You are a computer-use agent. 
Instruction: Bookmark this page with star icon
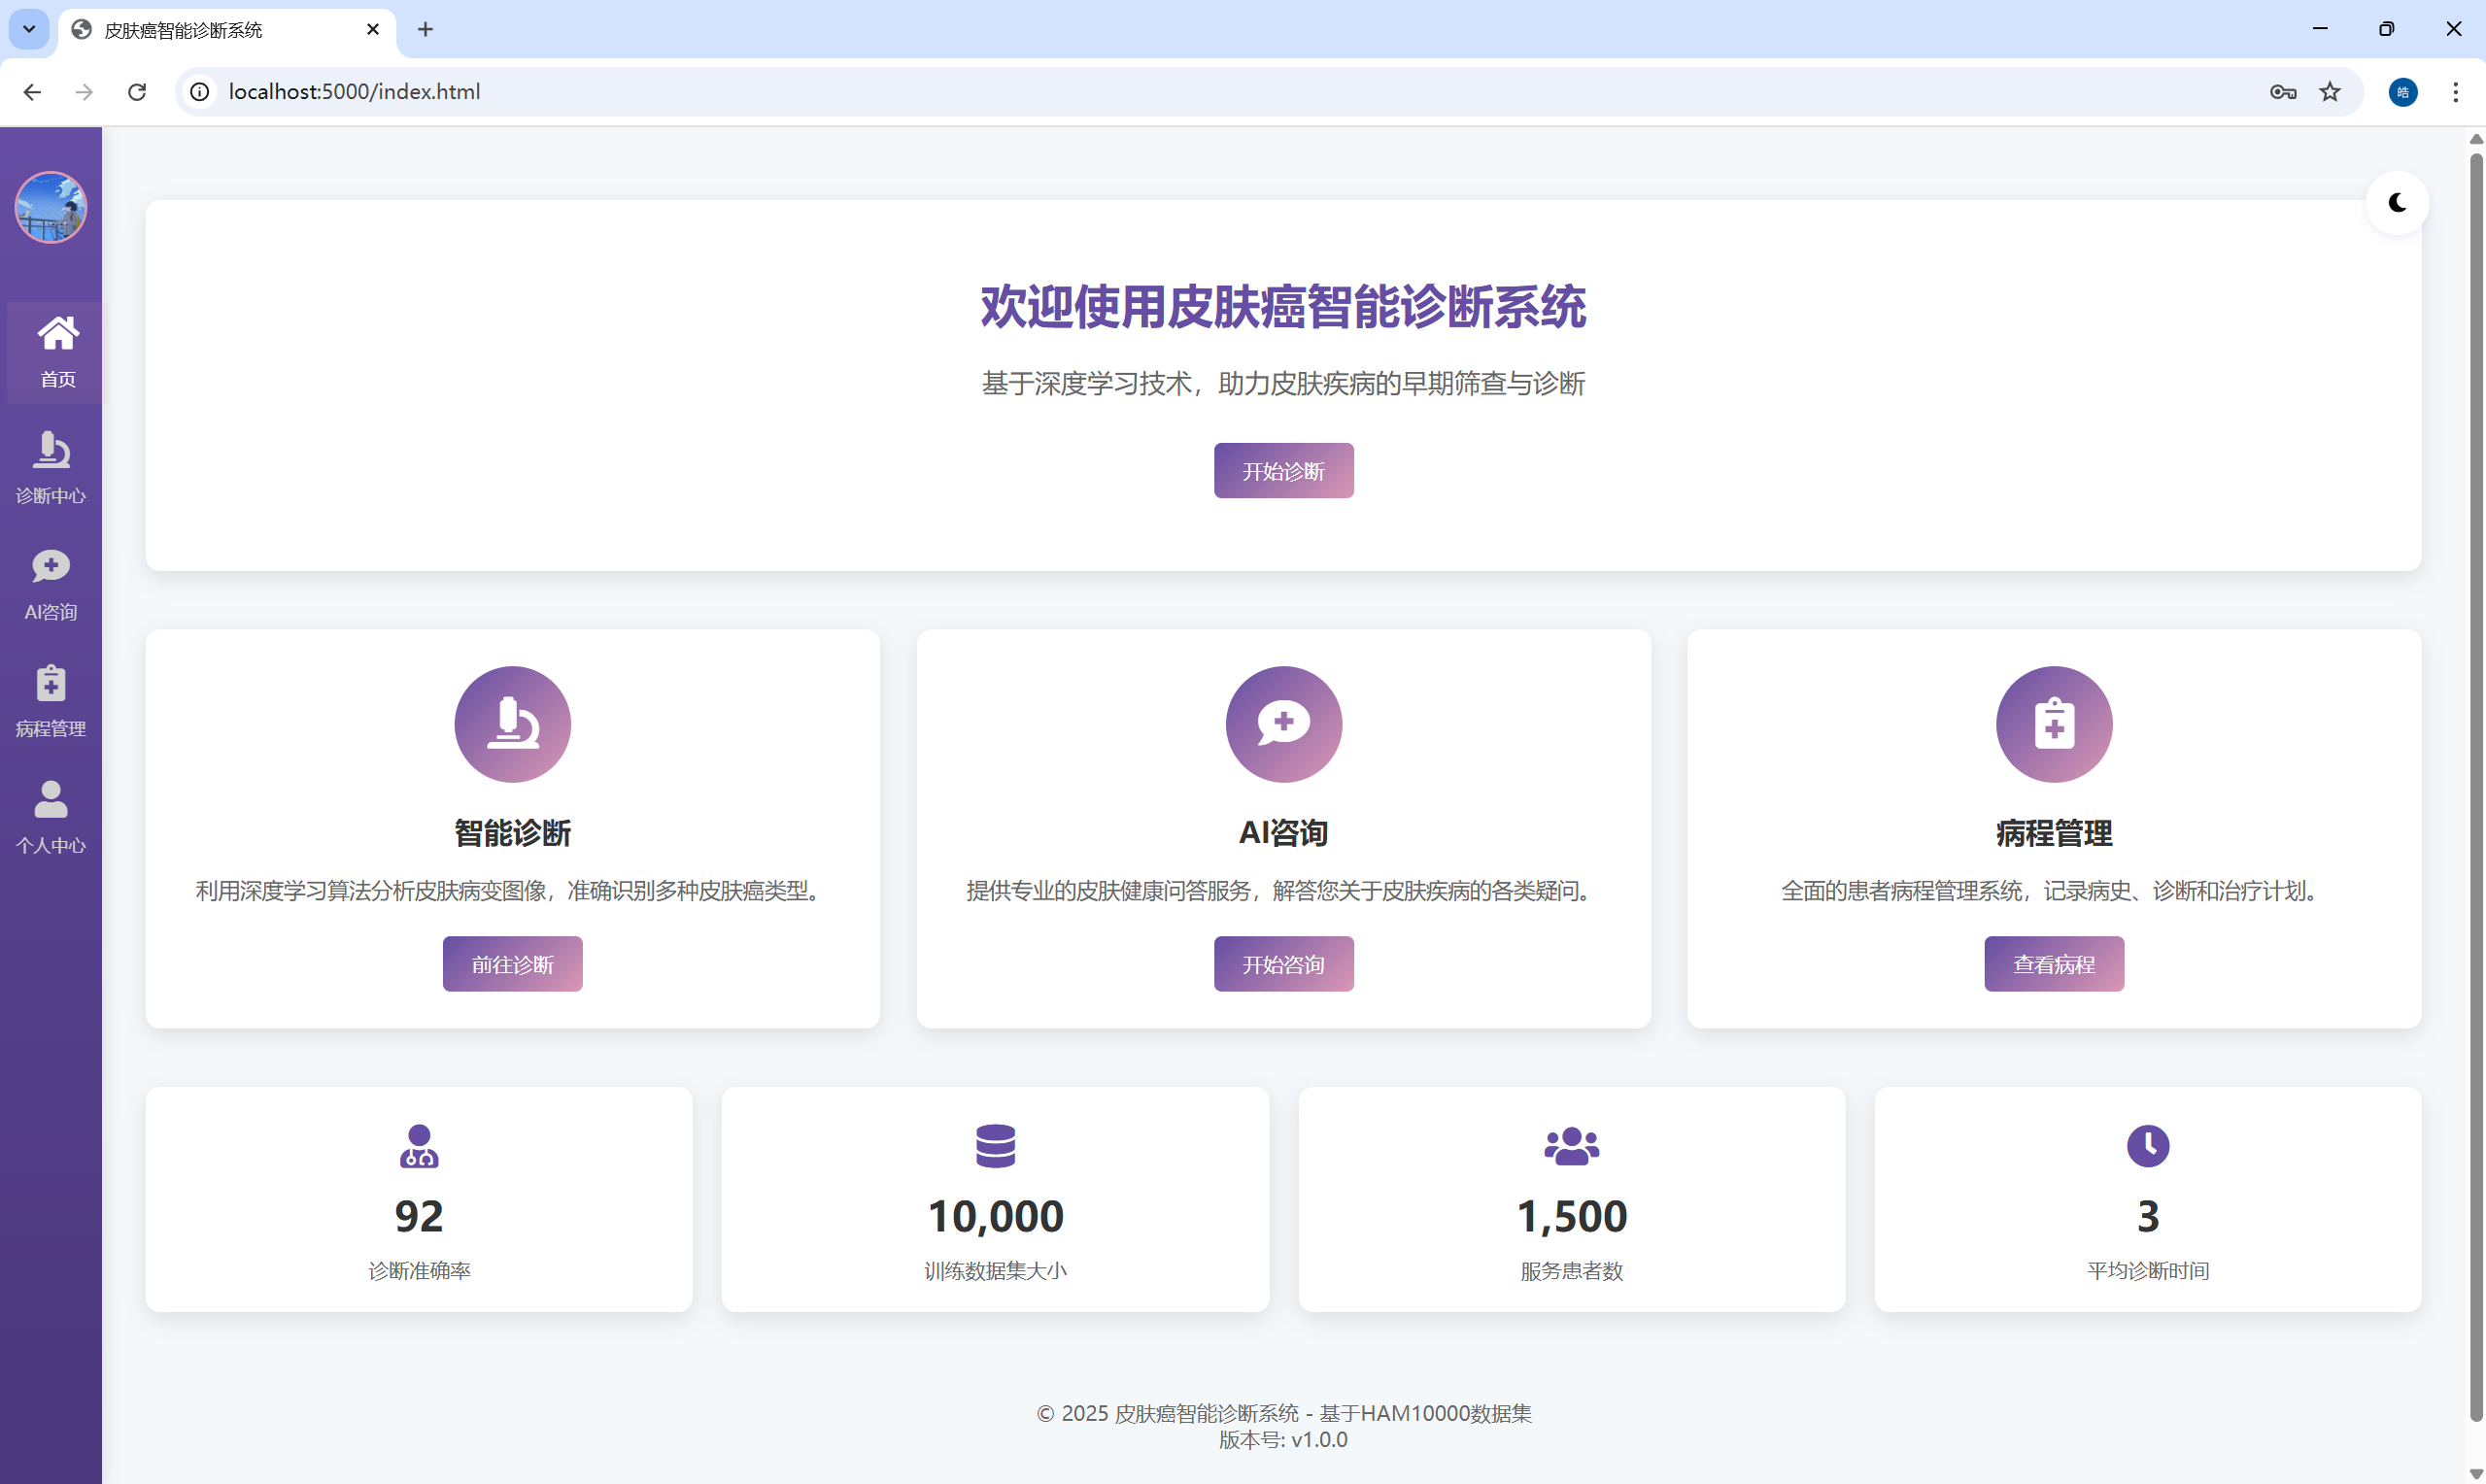[x=2329, y=92]
